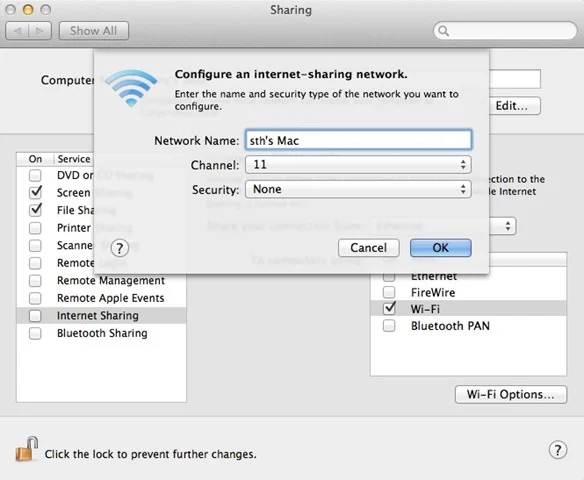Select the Bluetooth Sharing service row
Image resolution: width=584 pixels, height=480 pixels.
click(101, 333)
